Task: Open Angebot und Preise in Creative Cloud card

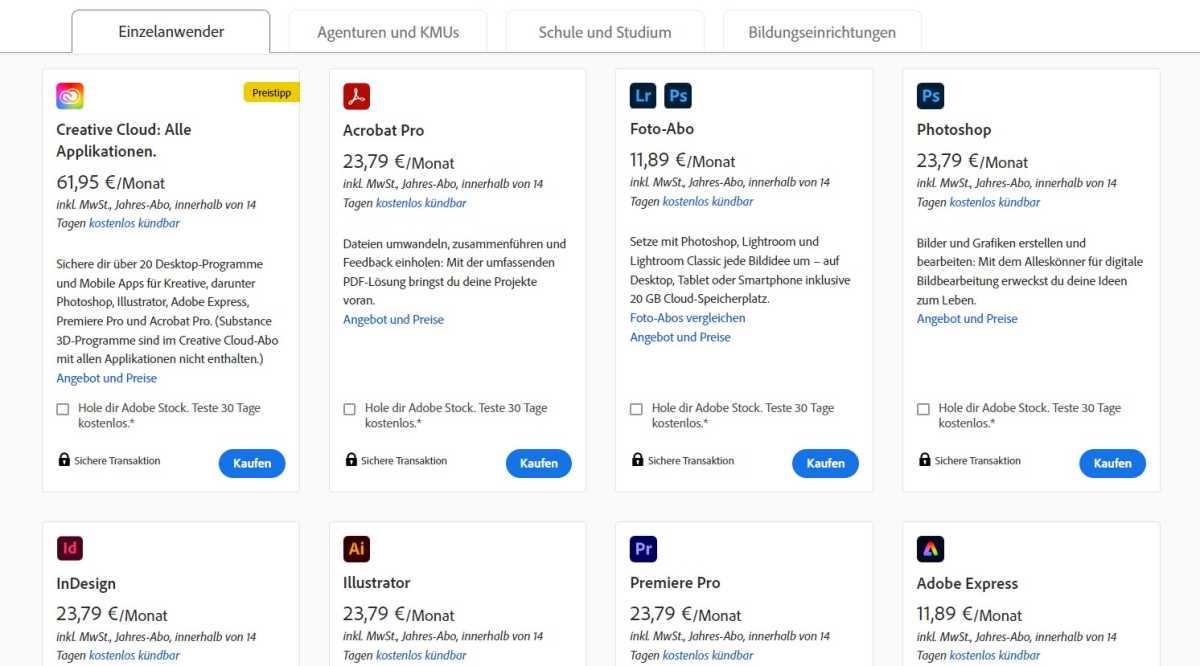Action: tap(106, 378)
